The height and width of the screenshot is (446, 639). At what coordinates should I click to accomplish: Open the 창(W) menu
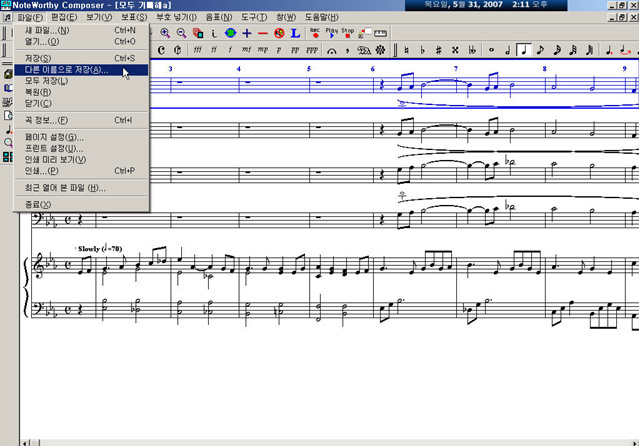click(x=286, y=18)
